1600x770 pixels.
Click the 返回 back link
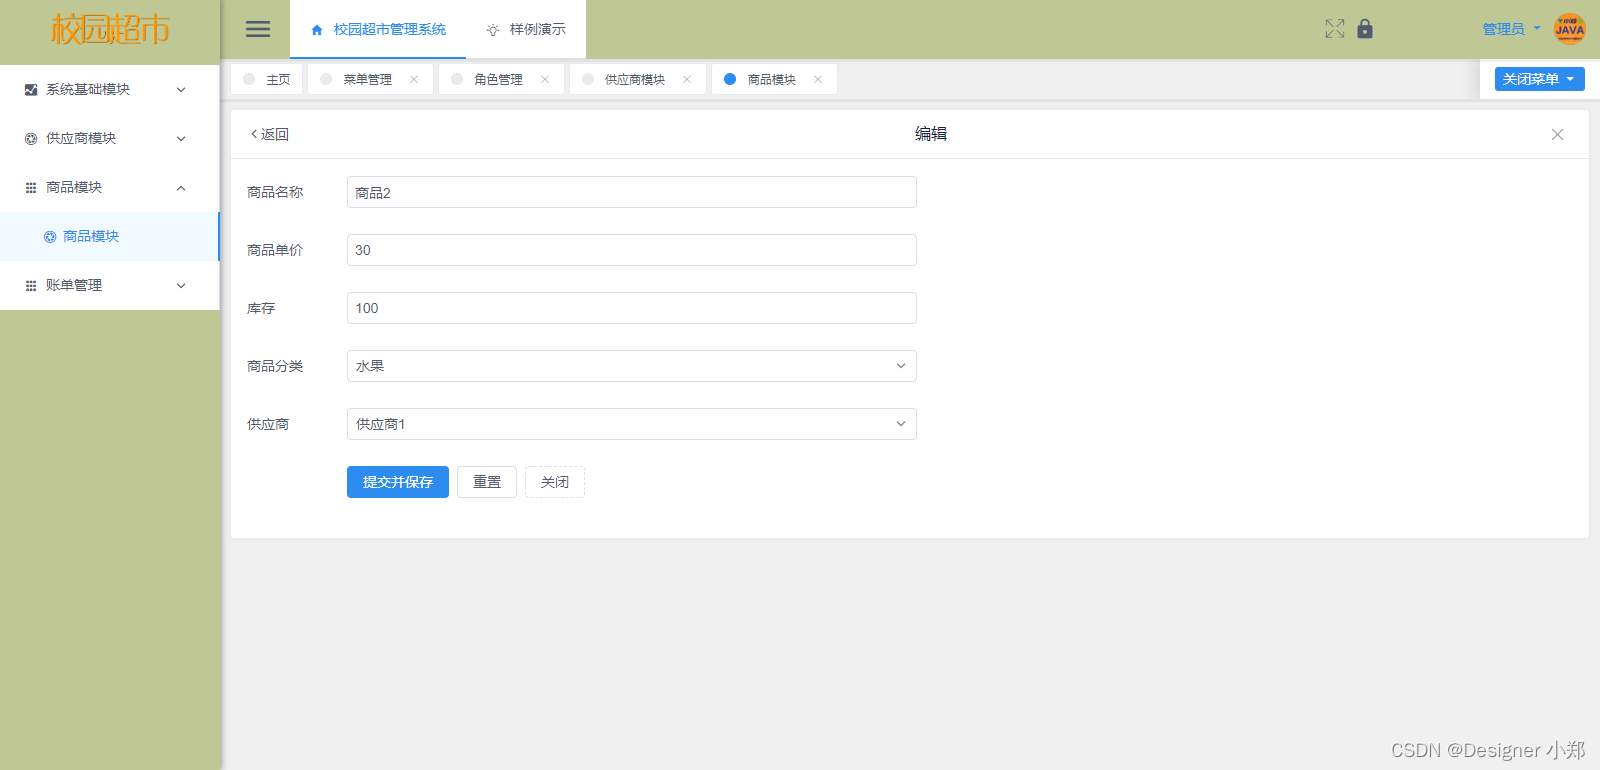pyautogui.click(x=269, y=134)
